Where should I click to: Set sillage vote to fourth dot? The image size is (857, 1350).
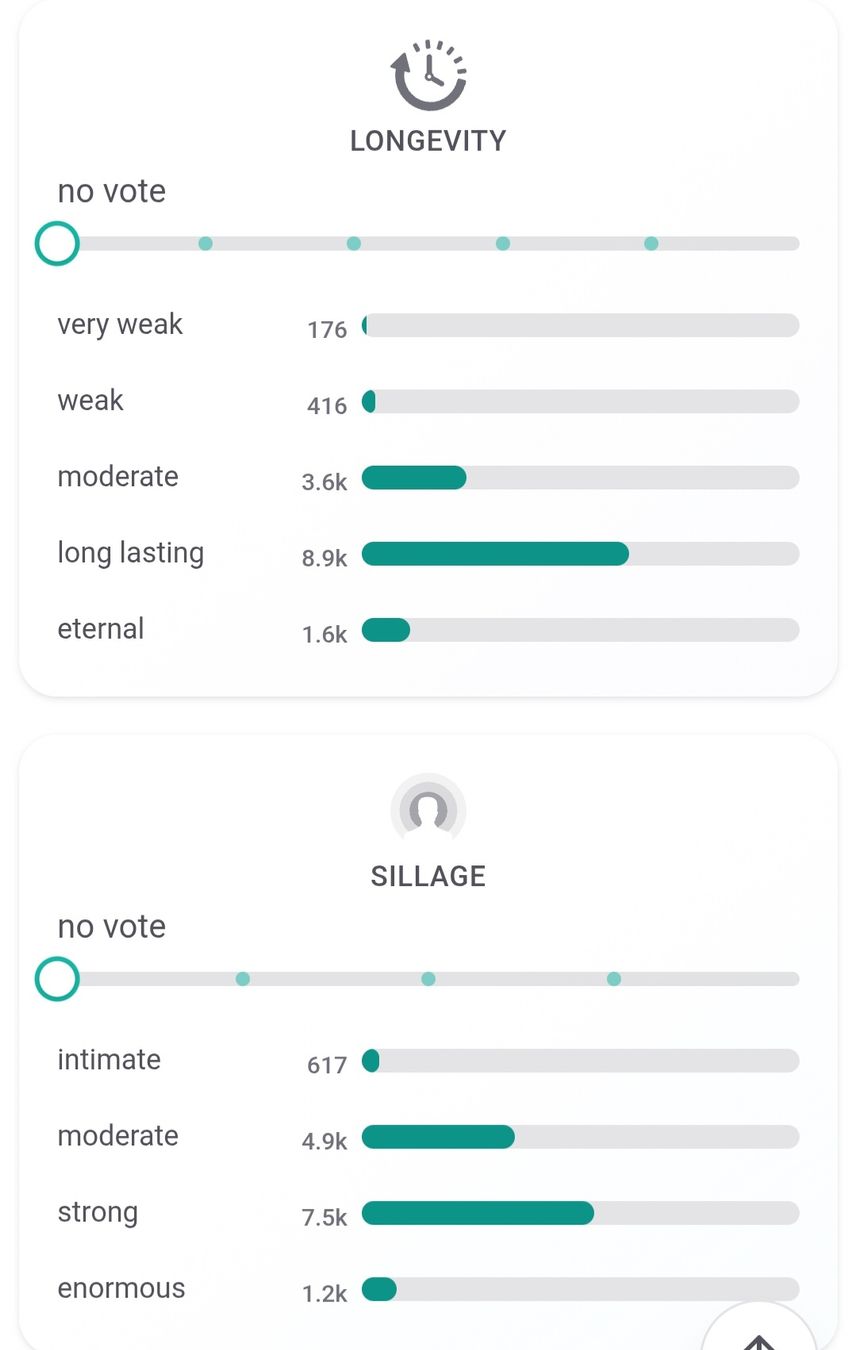[614, 979]
